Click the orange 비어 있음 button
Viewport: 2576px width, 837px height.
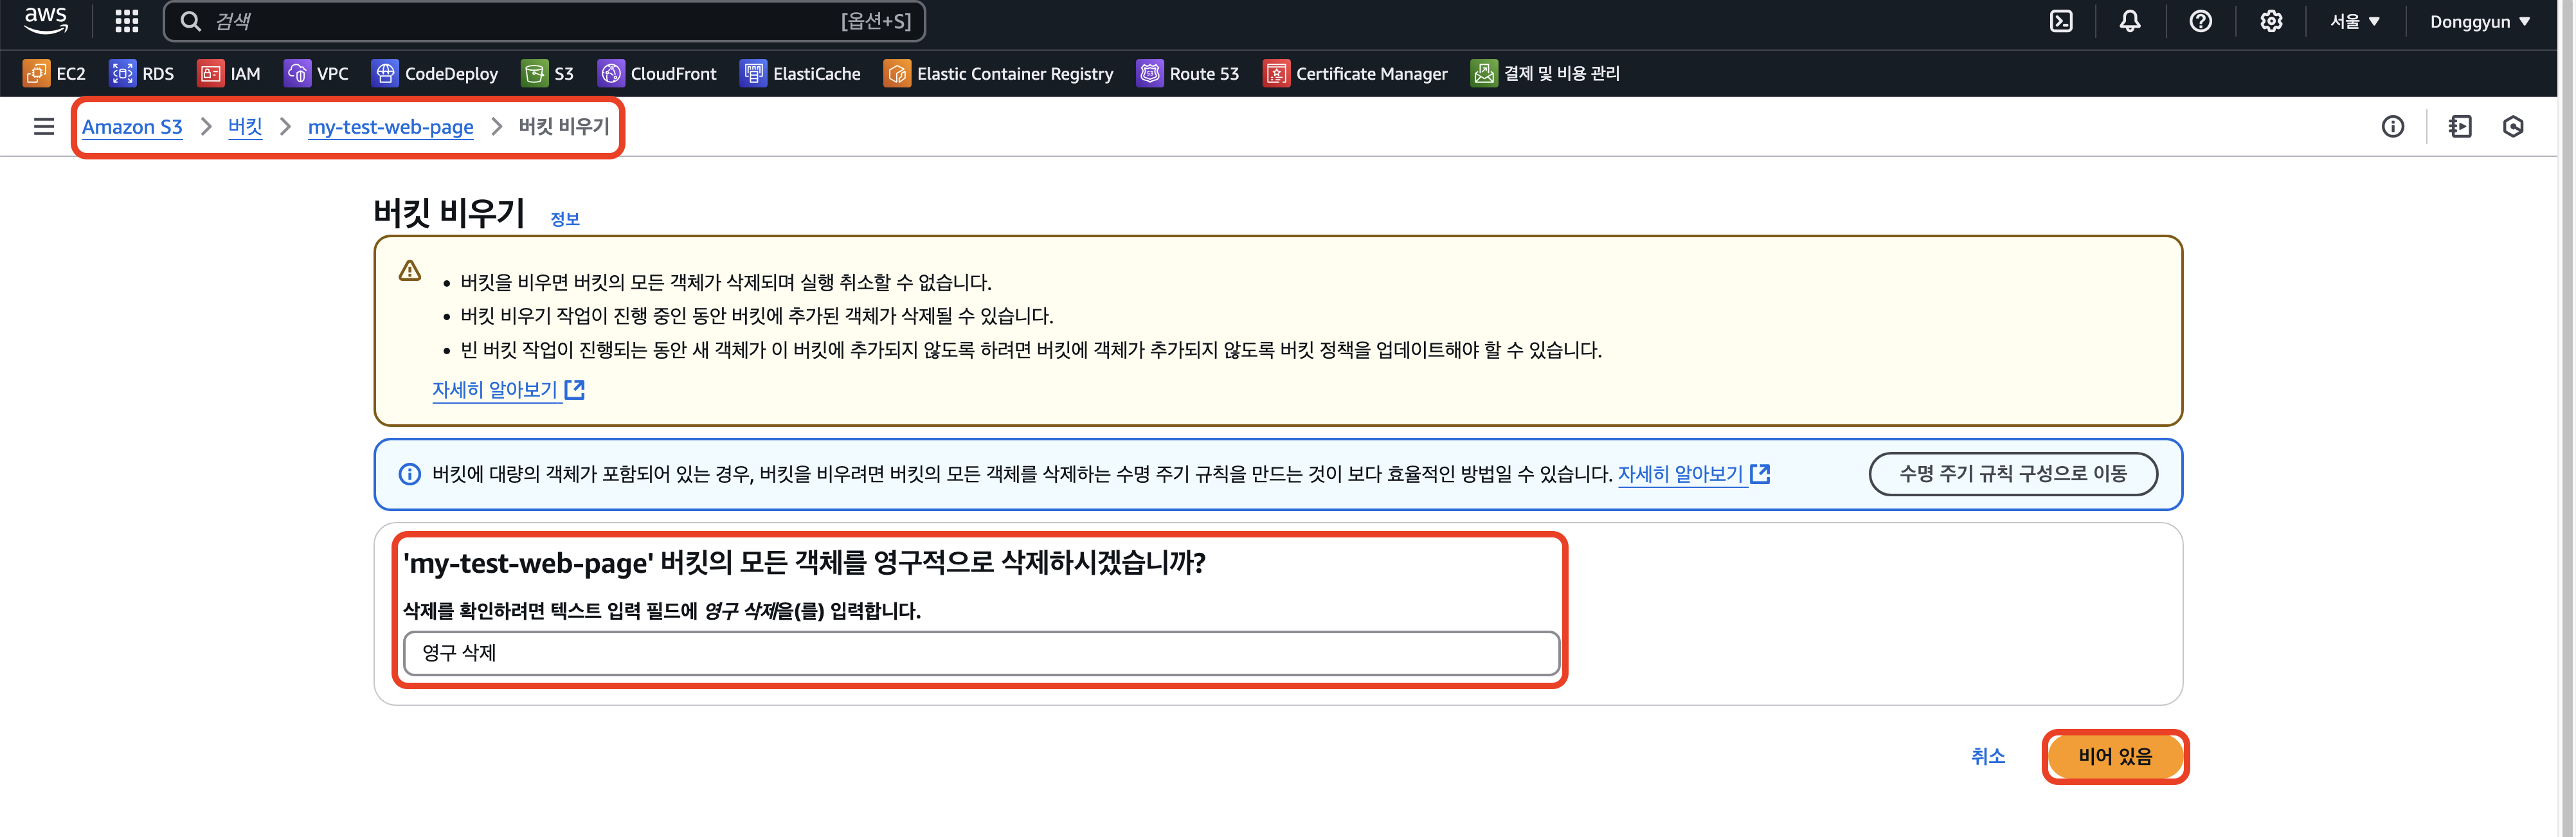2114,756
